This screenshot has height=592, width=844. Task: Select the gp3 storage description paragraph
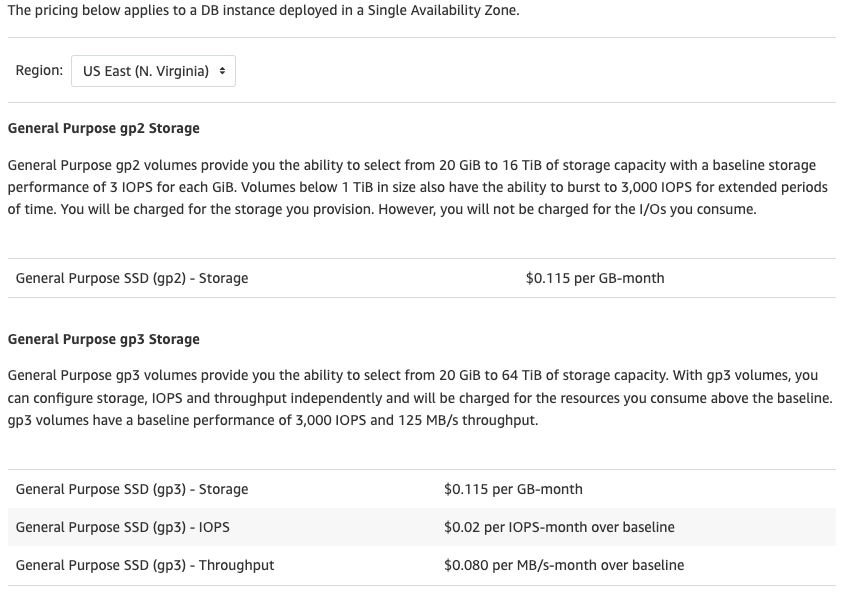pyautogui.click(x=420, y=398)
